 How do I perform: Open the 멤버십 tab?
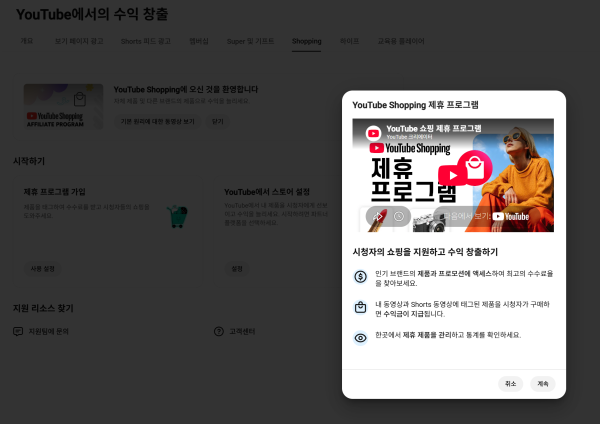(199, 41)
